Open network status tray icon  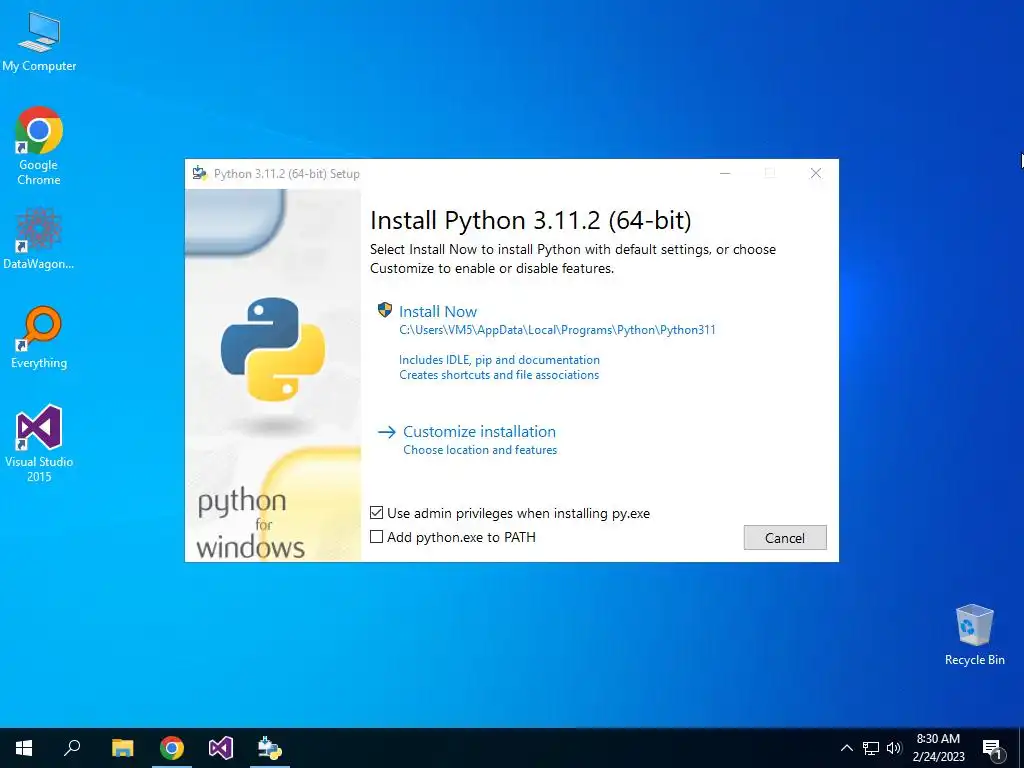pyautogui.click(x=871, y=748)
